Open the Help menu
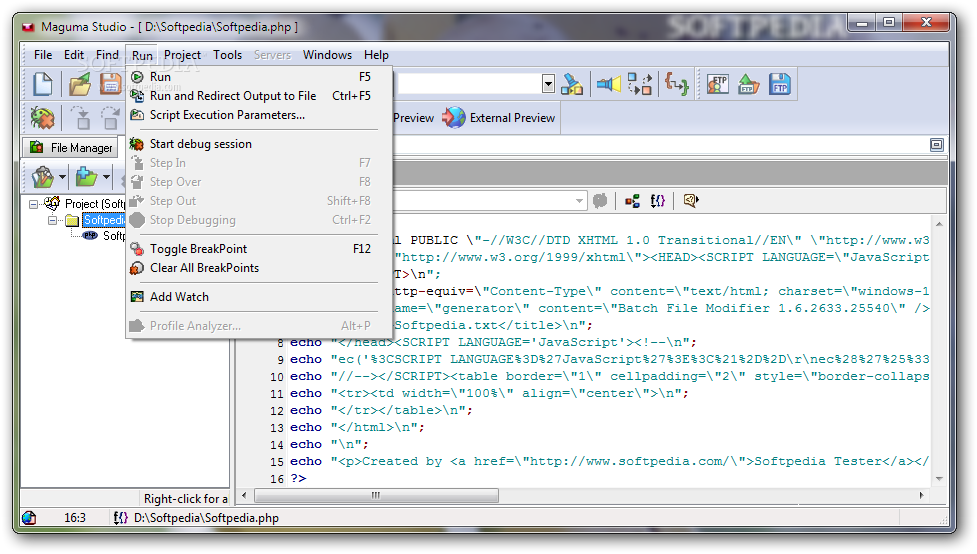The width and height of the screenshot is (977, 554). (376, 55)
